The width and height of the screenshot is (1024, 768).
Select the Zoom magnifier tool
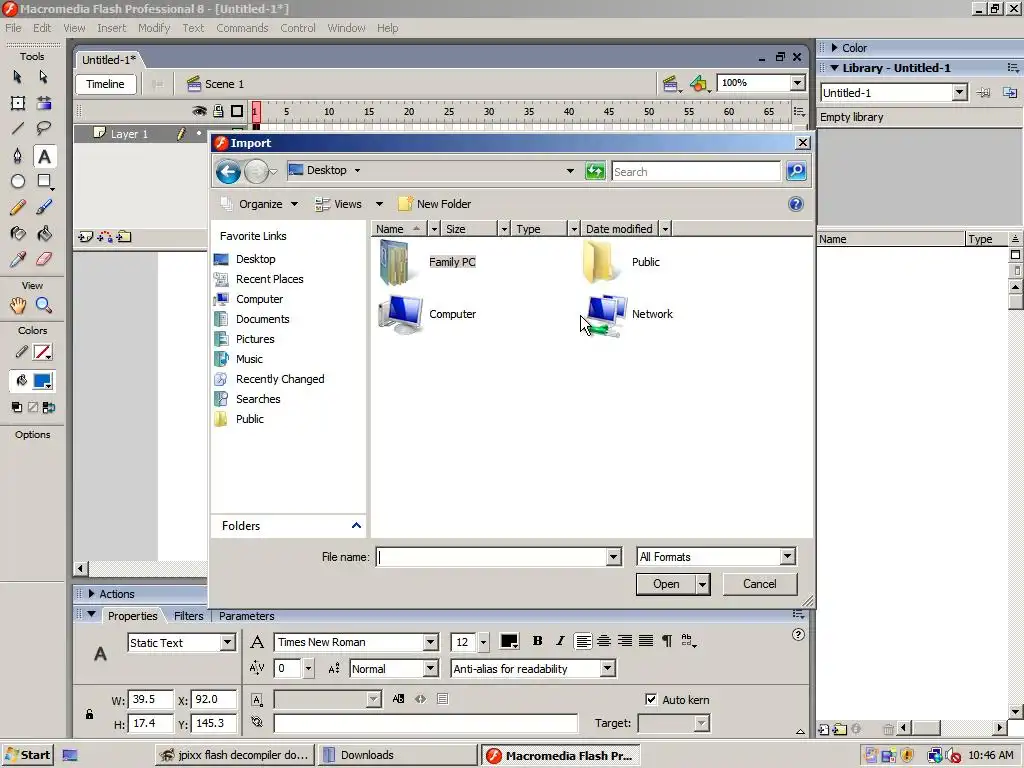[x=44, y=305]
